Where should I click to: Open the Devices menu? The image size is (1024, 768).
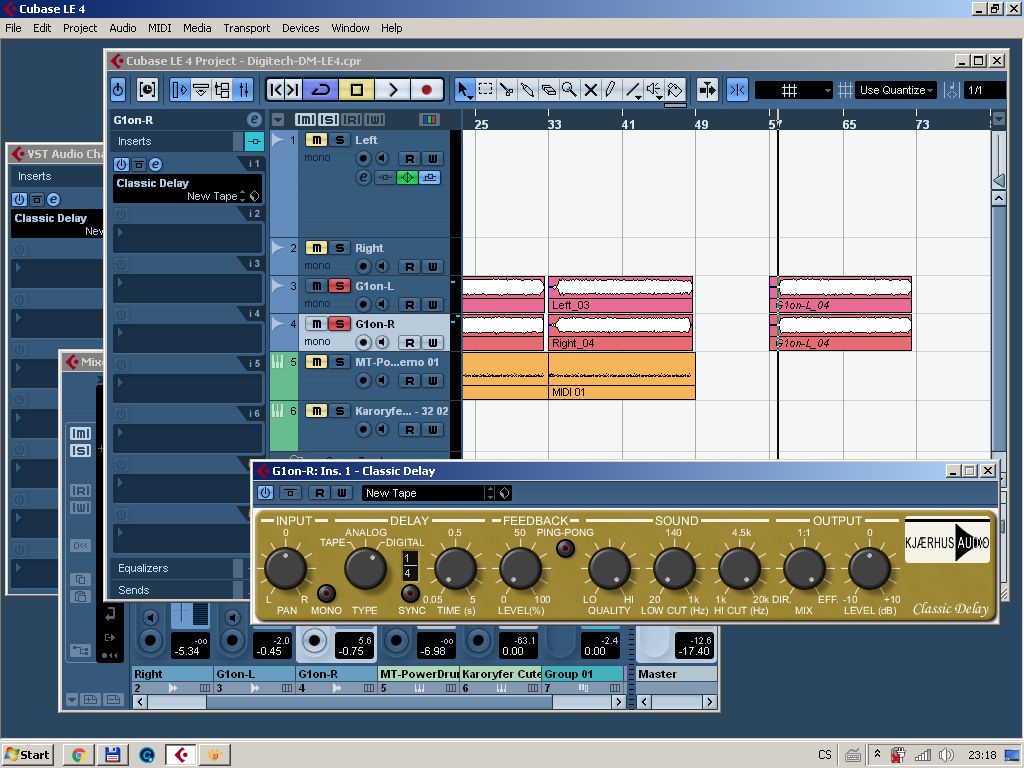coord(300,28)
